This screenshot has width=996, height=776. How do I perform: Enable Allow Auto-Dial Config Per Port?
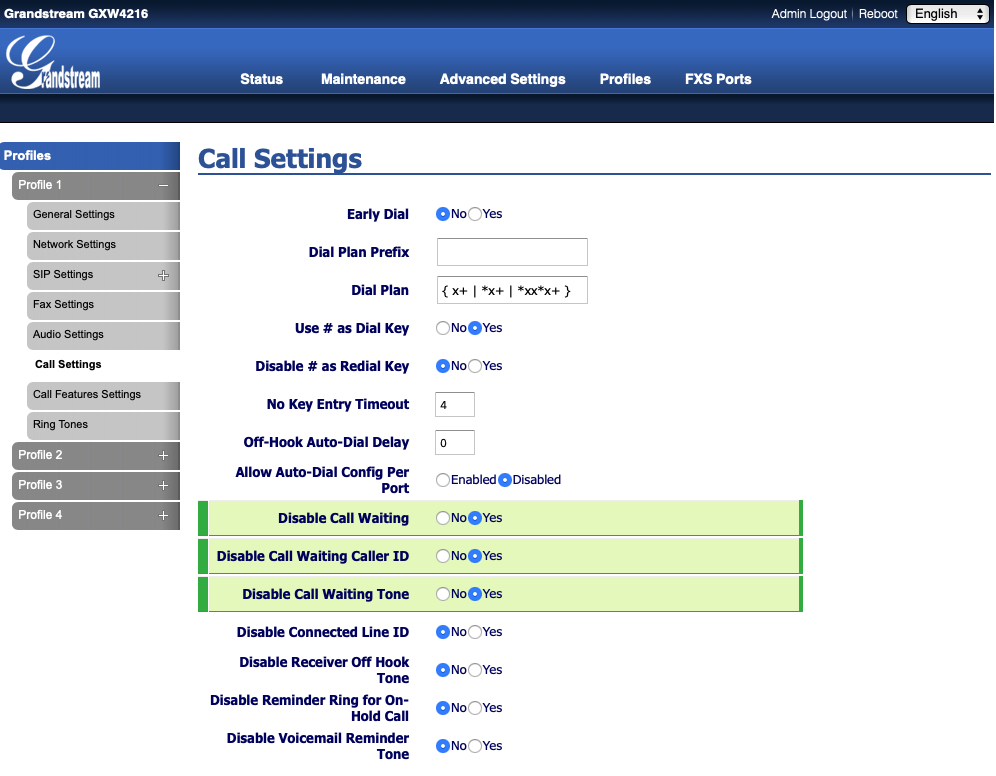point(443,479)
